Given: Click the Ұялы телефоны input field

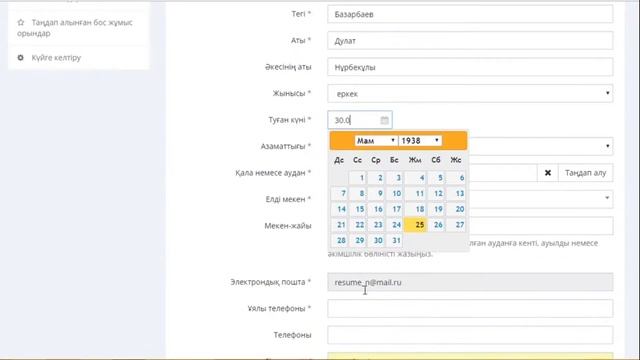Looking at the screenshot, I should pos(470,309).
